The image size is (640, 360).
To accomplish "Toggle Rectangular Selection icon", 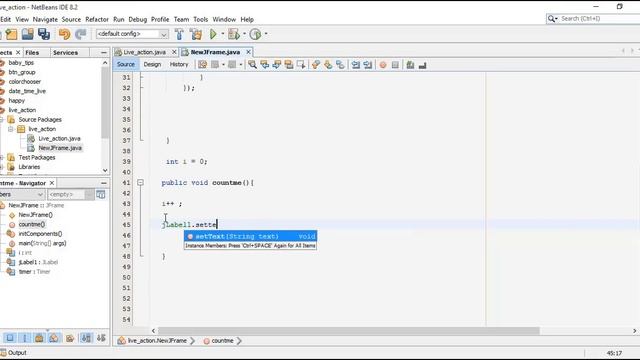I will click(x=301, y=64).
